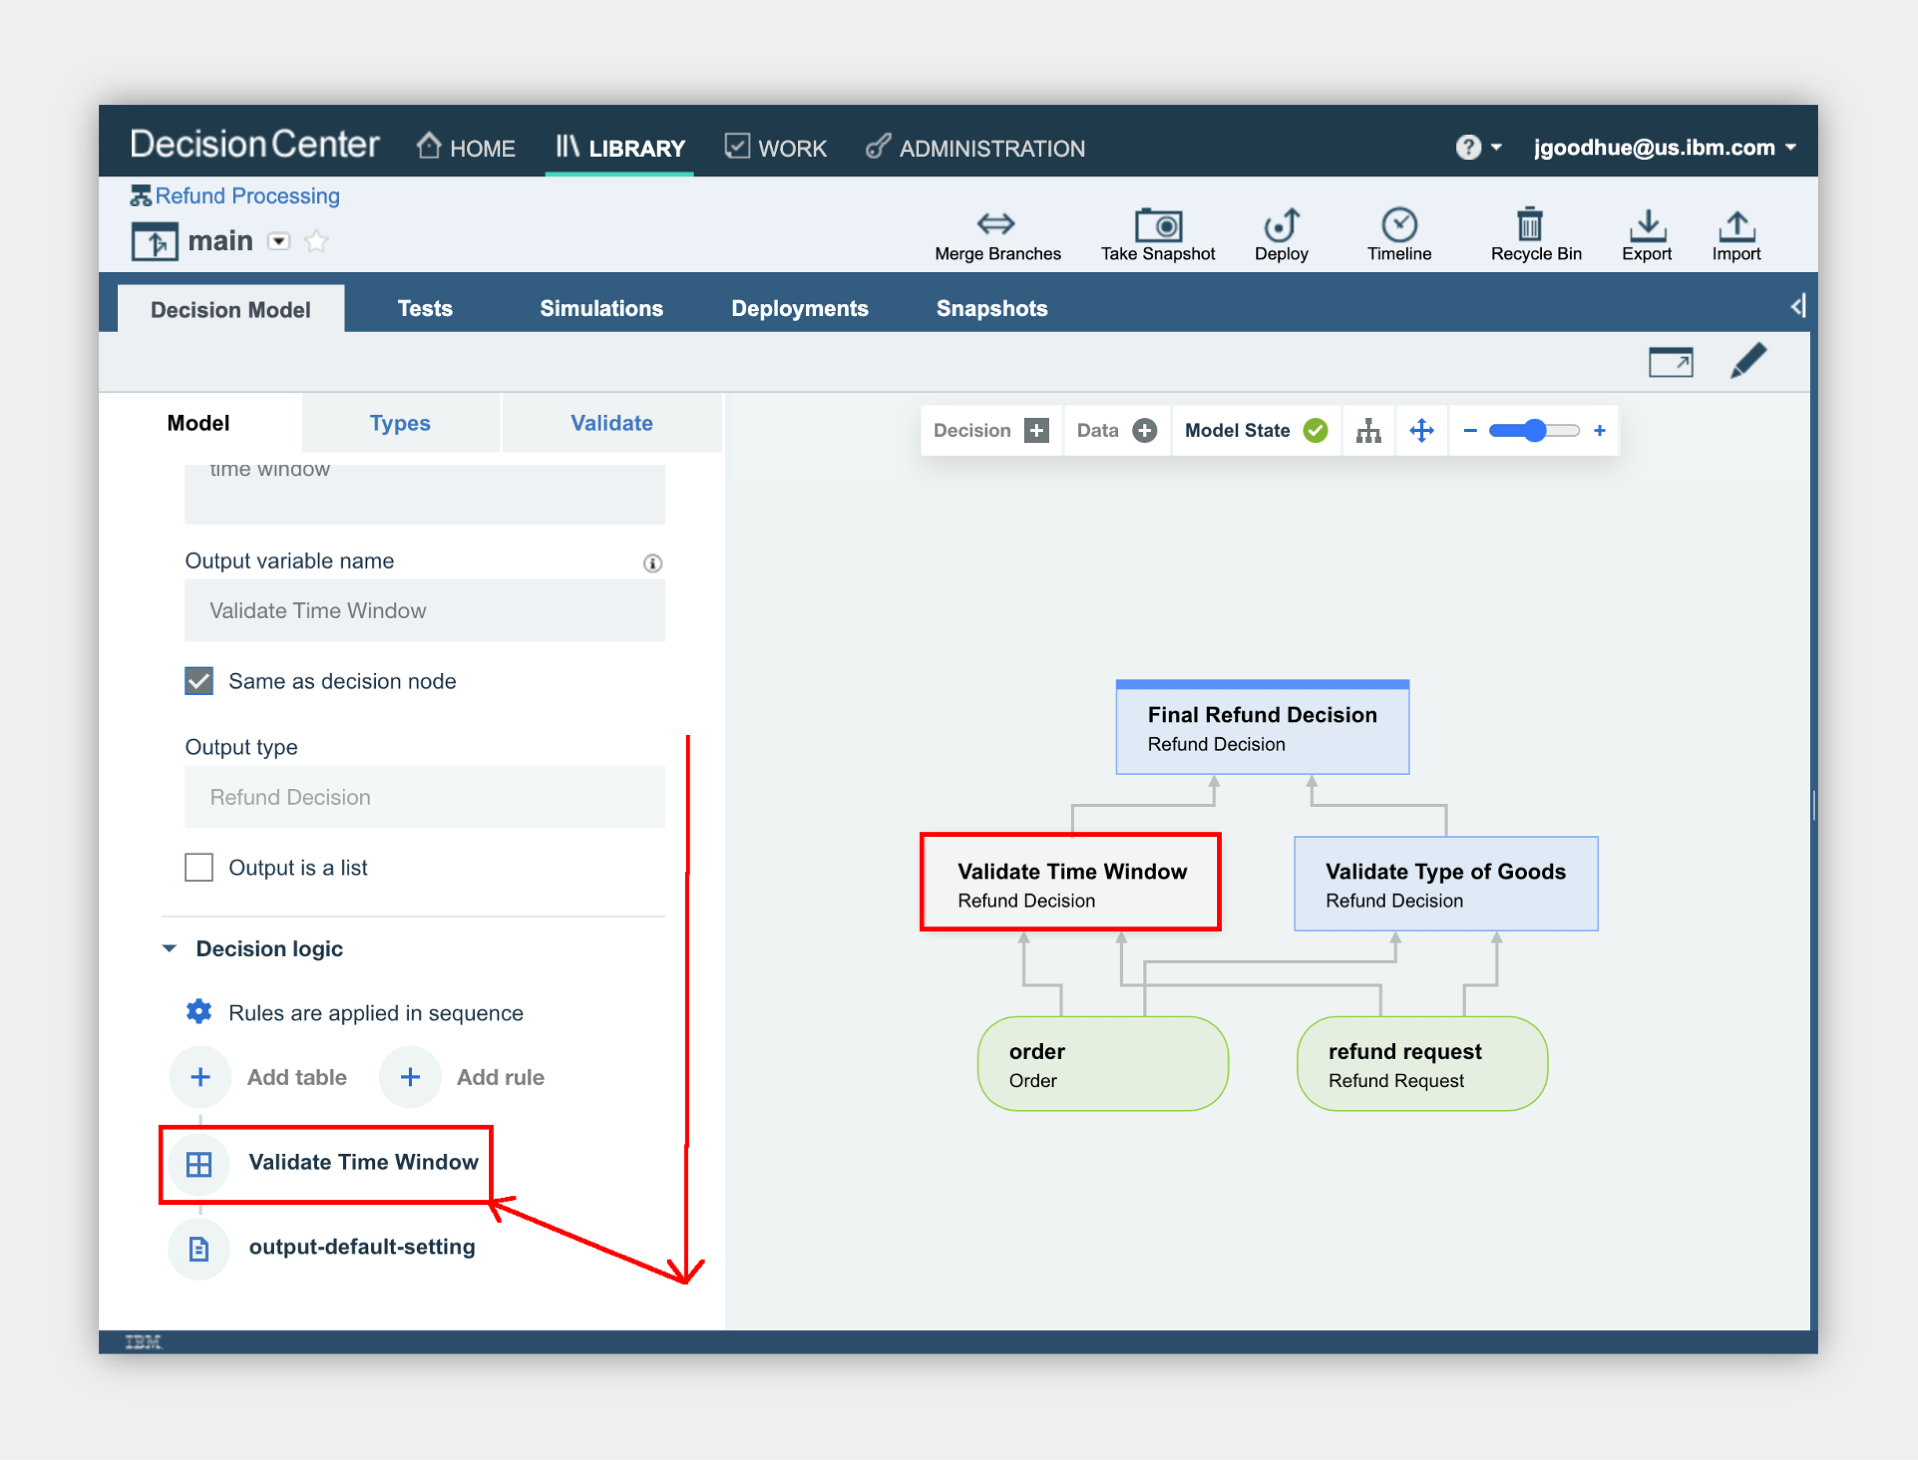The width and height of the screenshot is (1918, 1460).
Task: Click the Add rule plus icon
Action: tap(410, 1077)
